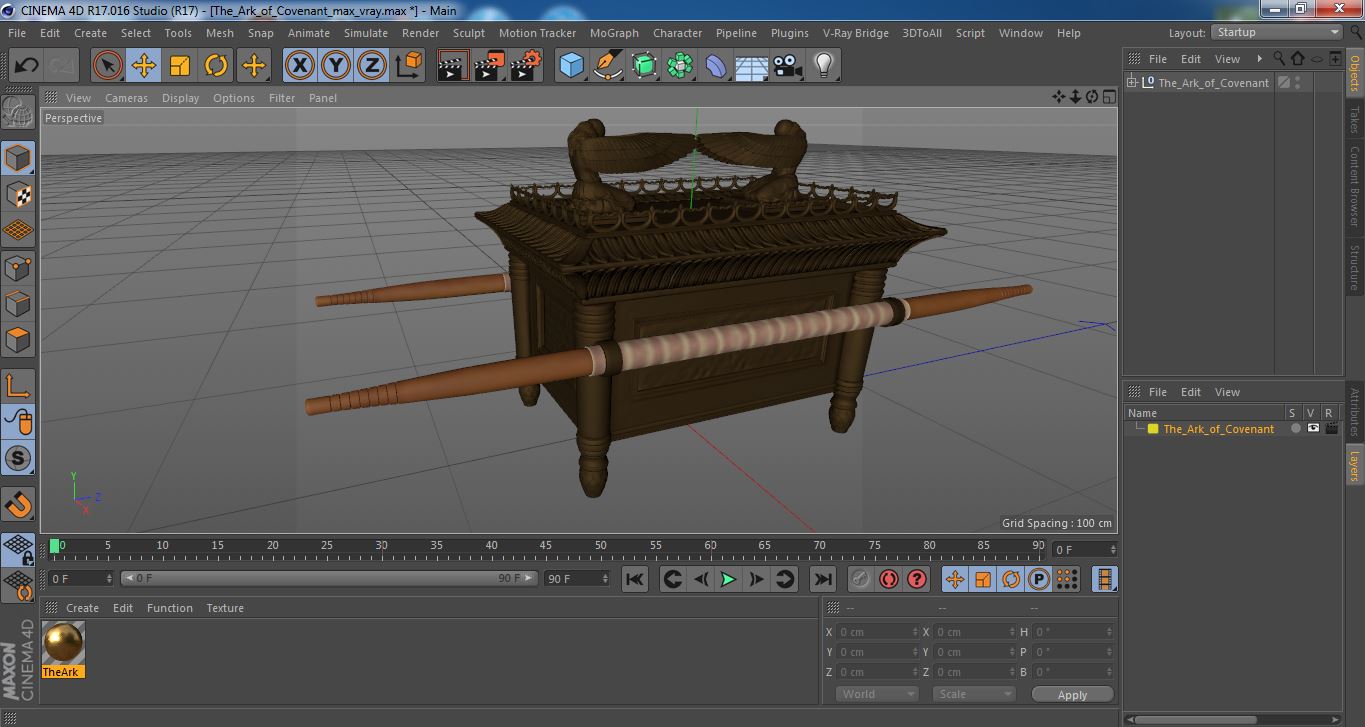
Task: Click the current frame stepper field
Action: (x=1084, y=550)
